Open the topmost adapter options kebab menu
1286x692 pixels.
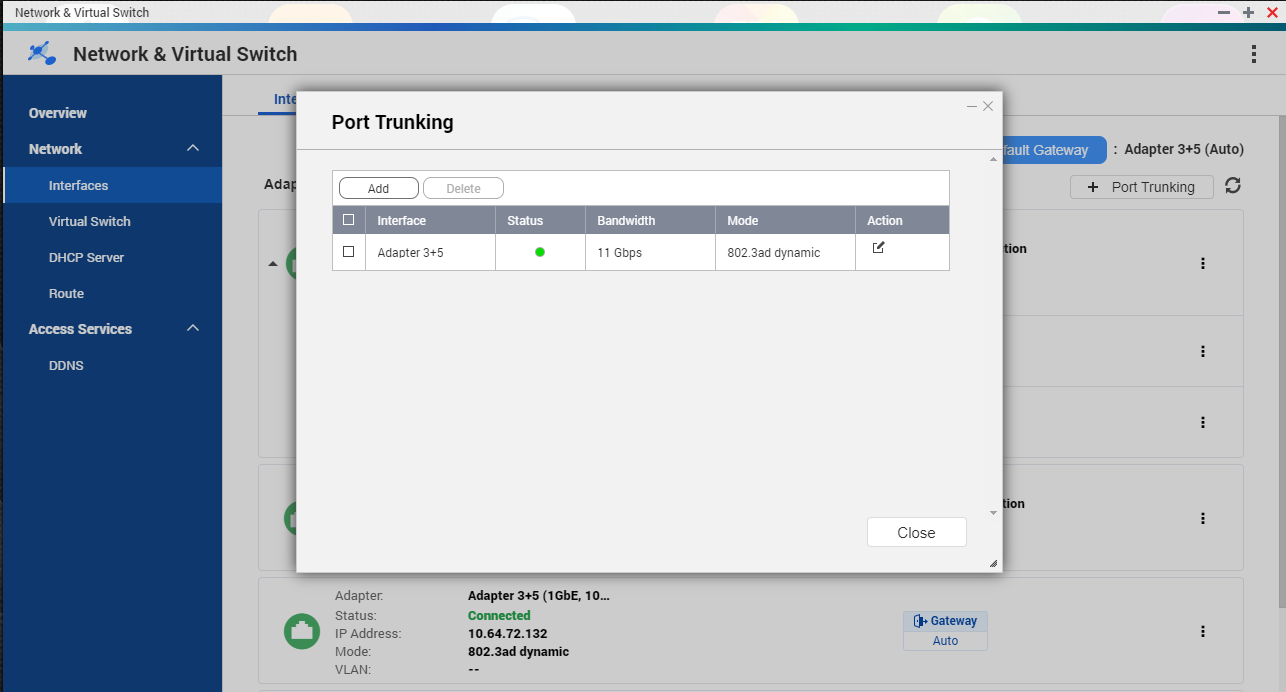click(1202, 263)
